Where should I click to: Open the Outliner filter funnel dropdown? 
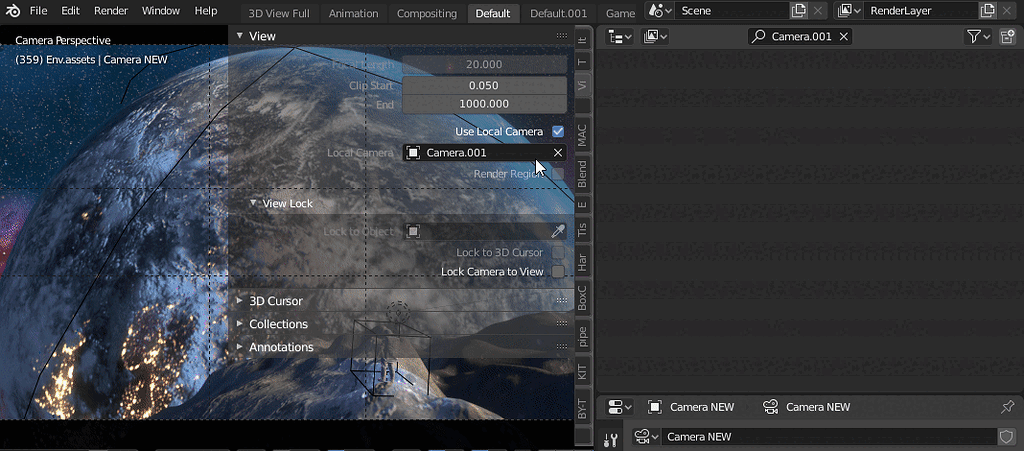pos(978,37)
